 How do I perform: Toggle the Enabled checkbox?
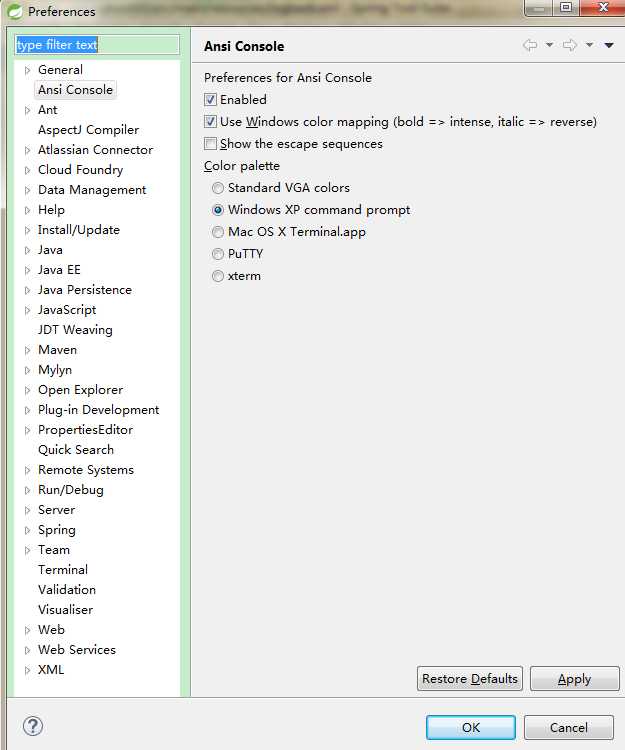coord(210,99)
